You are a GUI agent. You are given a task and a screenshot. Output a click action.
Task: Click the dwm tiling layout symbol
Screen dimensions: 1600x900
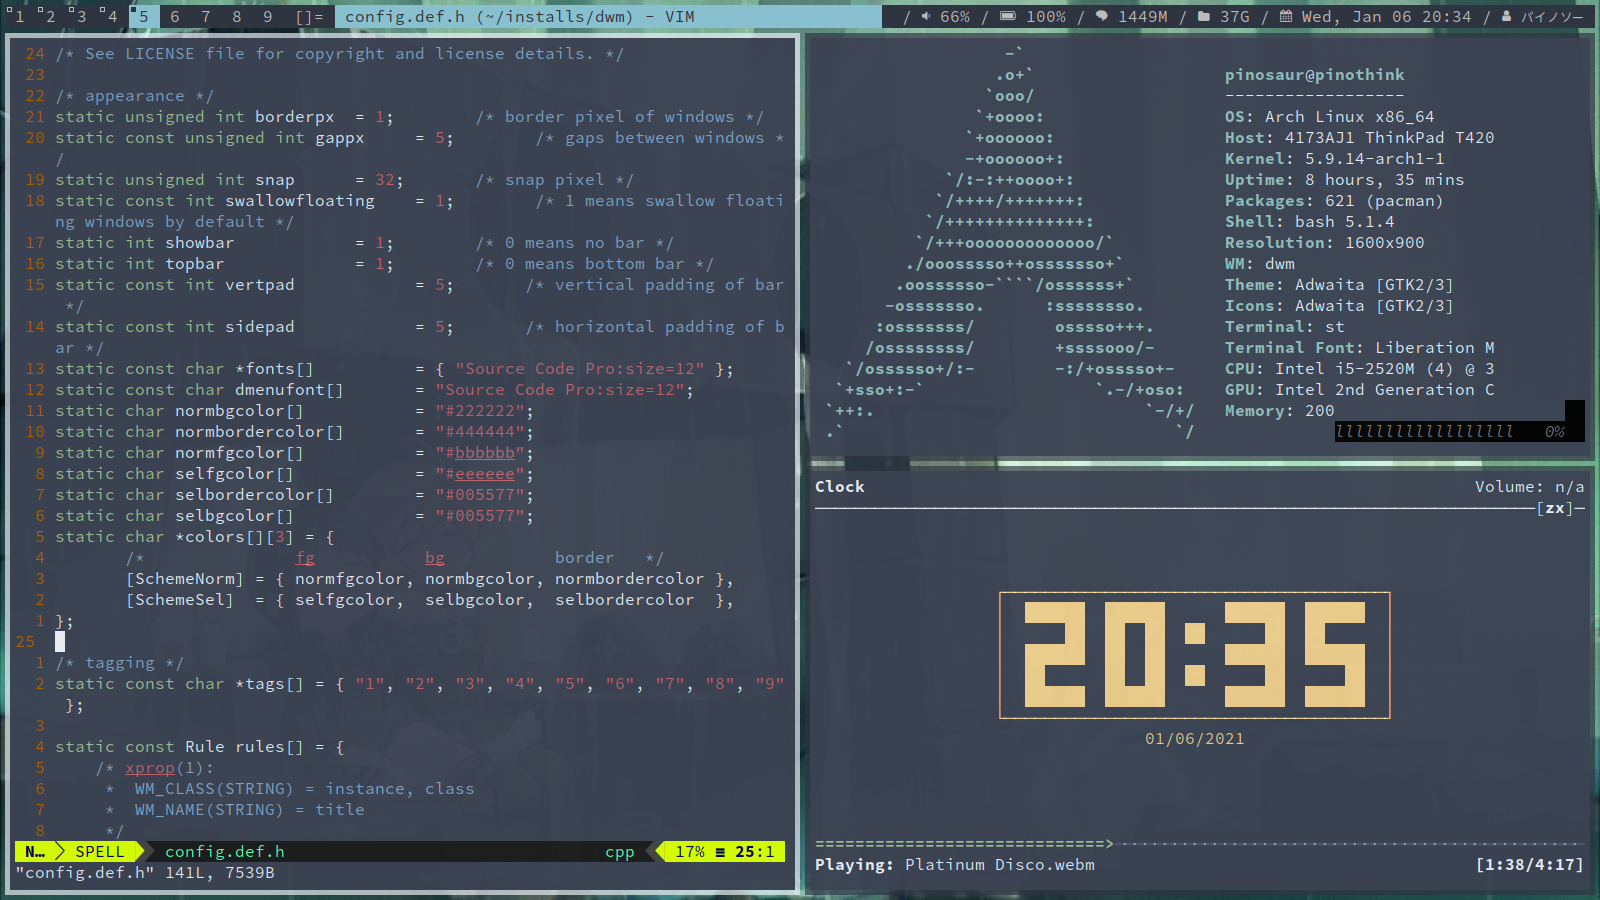pos(310,17)
